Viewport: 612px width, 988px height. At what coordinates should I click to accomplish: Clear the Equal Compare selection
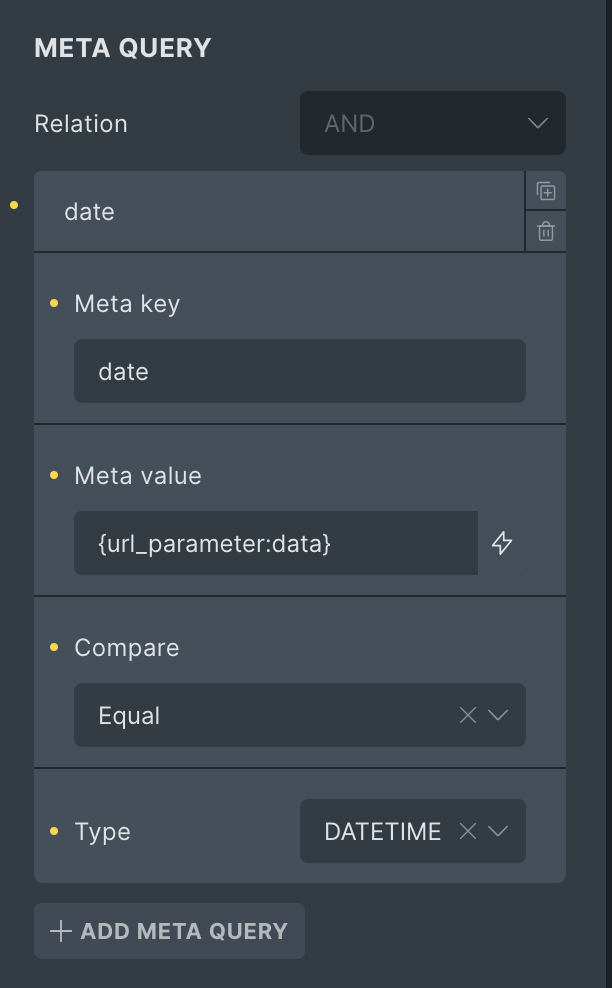(x=468, y=715)
